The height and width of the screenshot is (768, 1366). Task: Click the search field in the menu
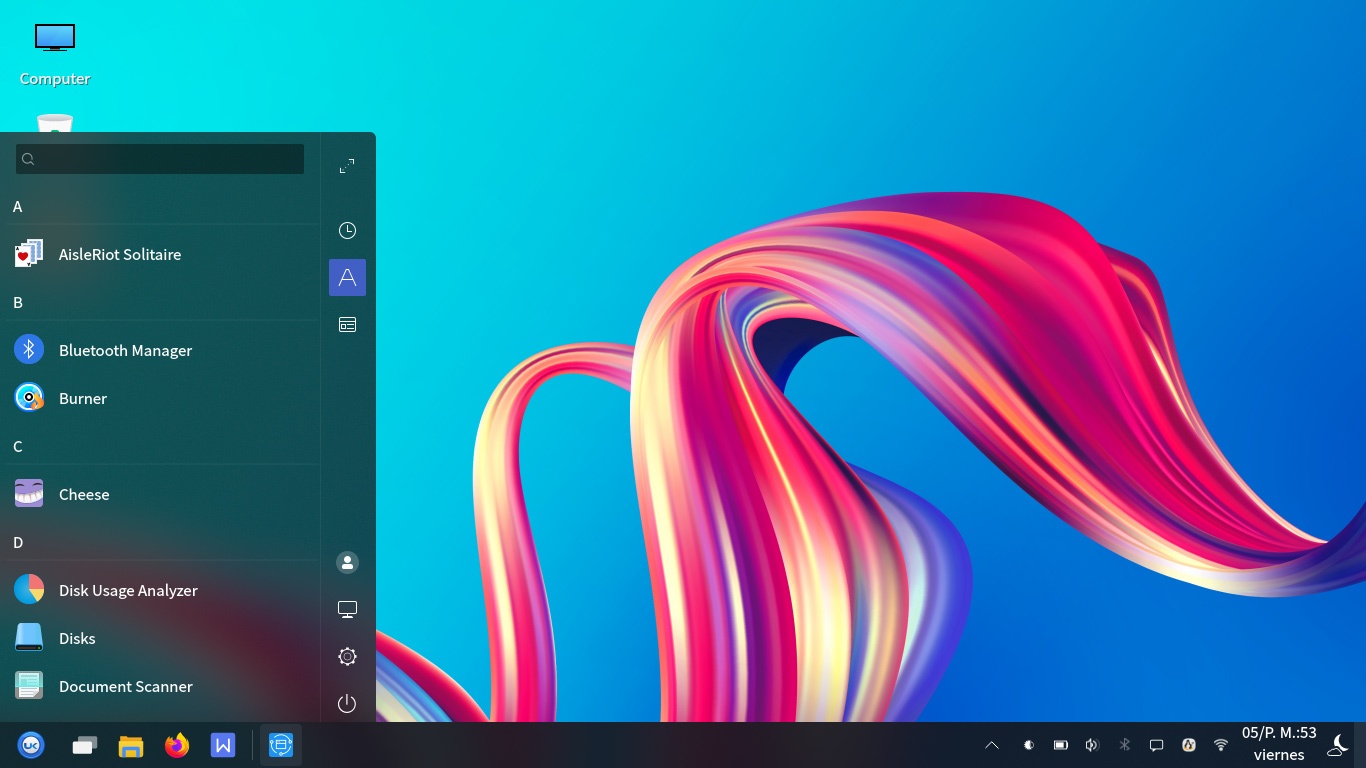tap(159, 159)
